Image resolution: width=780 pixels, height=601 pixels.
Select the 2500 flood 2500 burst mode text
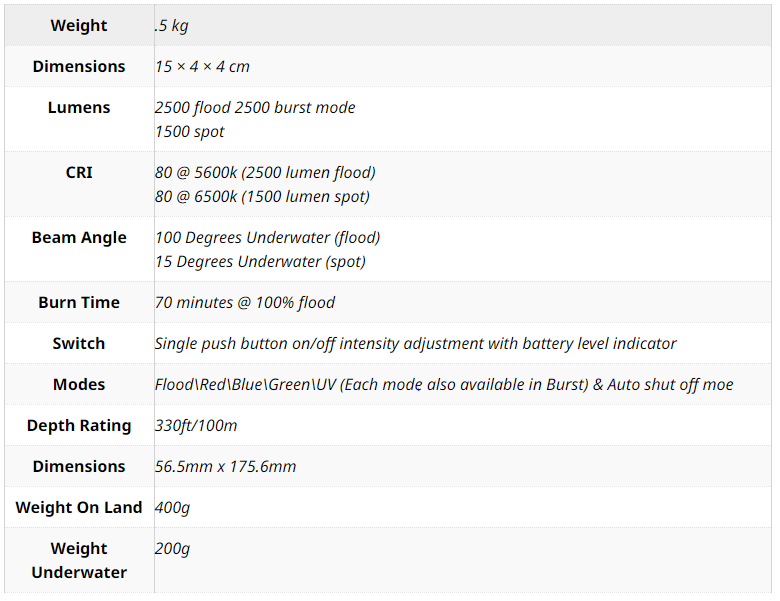[x=255, y=107]
